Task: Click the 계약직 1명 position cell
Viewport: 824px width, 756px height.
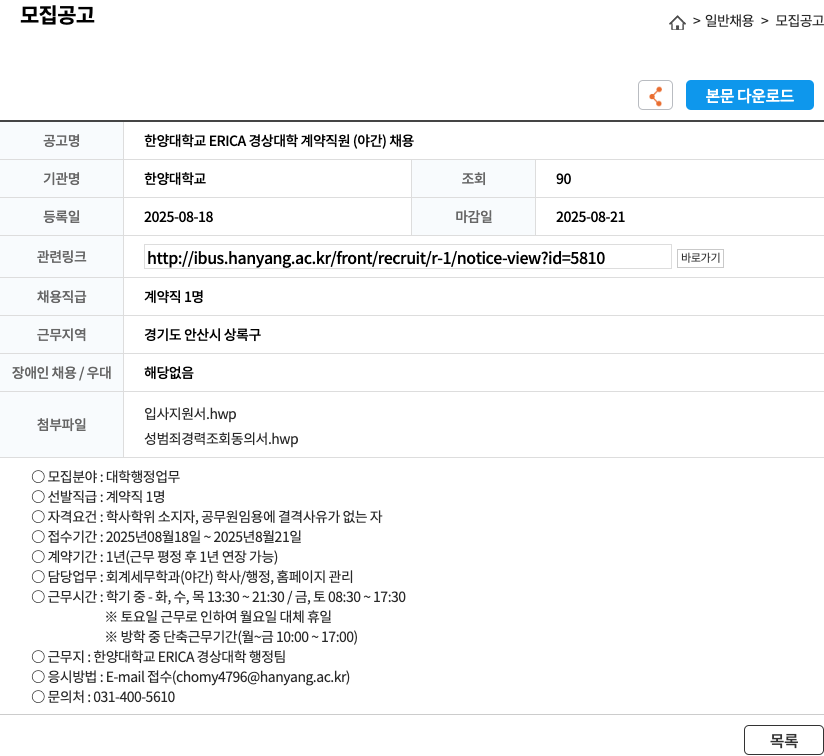Action: [174, 297]
